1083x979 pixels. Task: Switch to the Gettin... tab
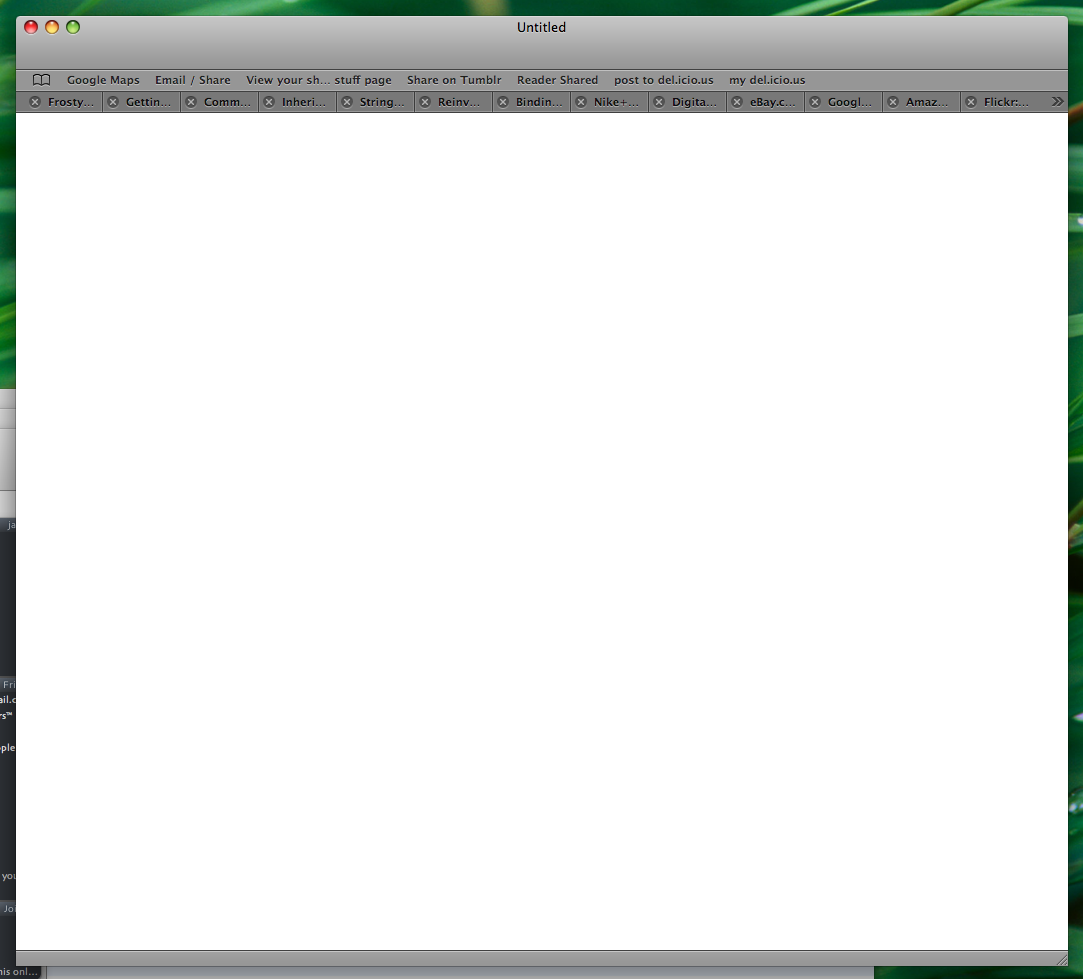149,102
